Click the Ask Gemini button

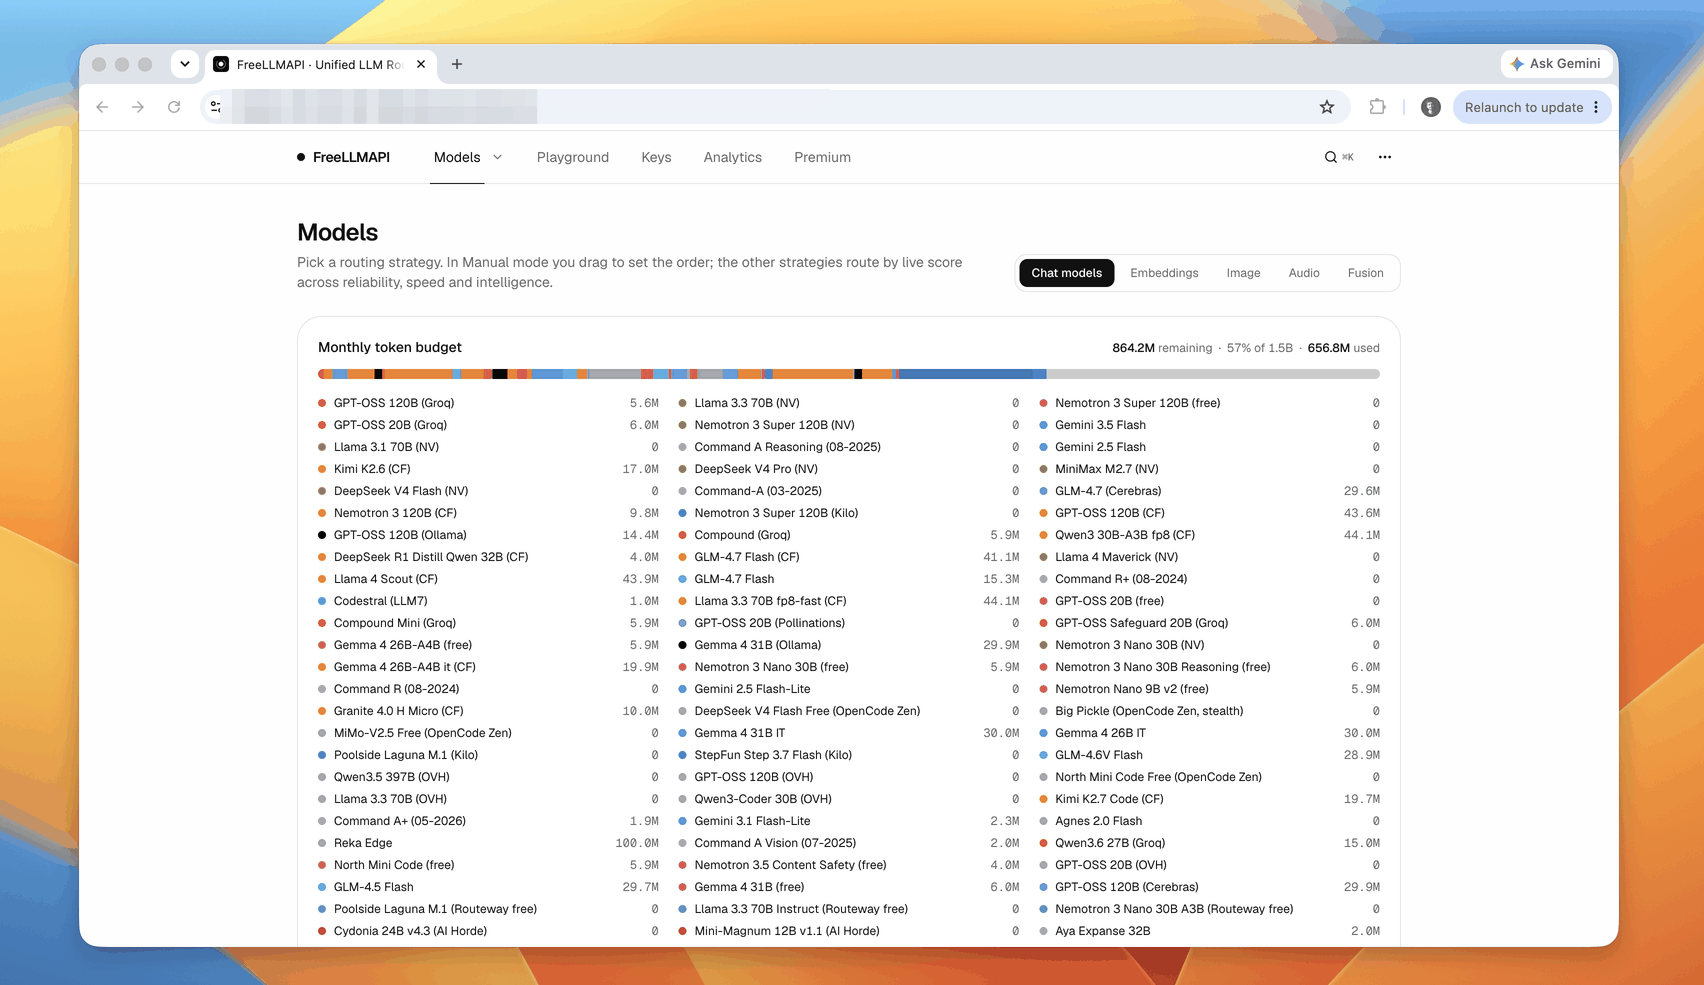click(x=1555, y=64)
